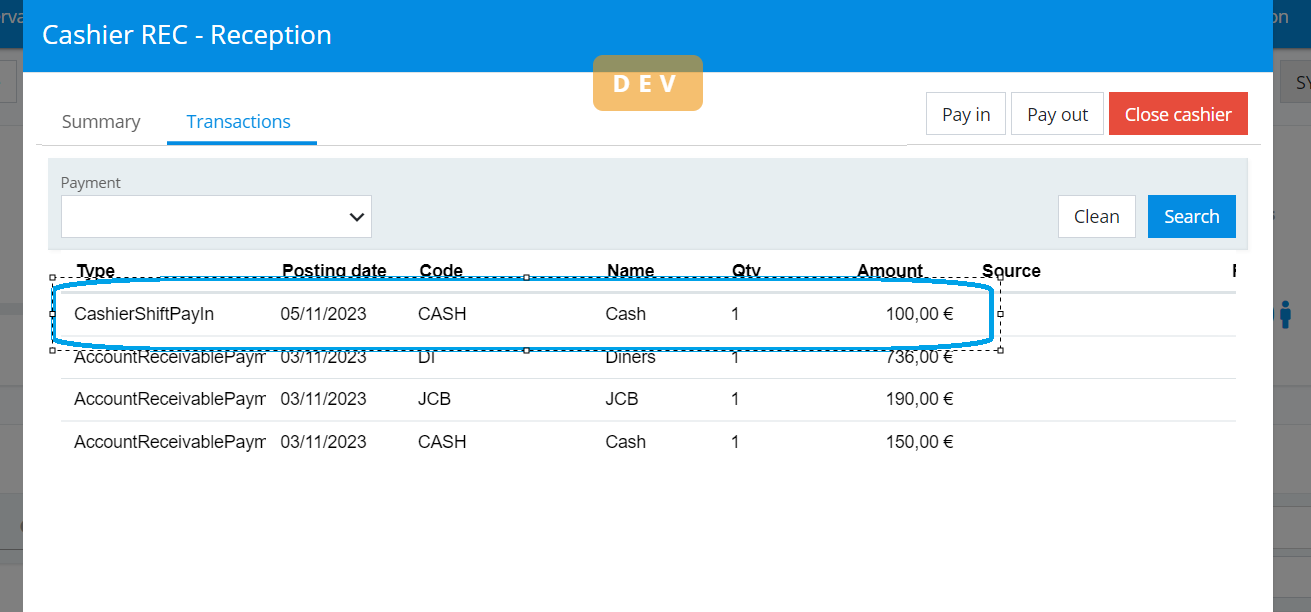Click the DEV environment badge
Viewport: 1311px width, 612px height.
coord(647,83)
